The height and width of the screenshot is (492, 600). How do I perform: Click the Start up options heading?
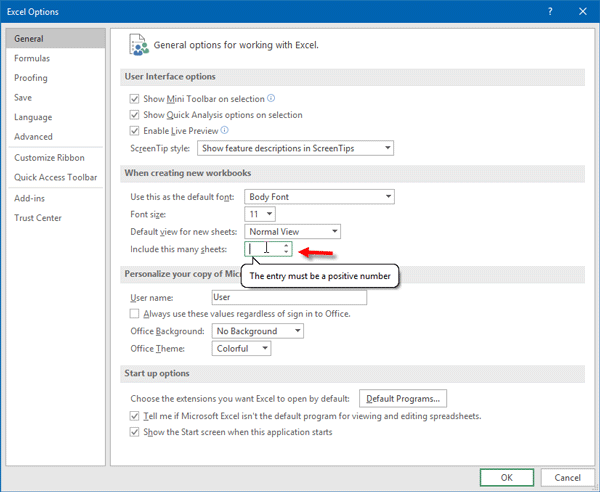[x=157, y=373]
